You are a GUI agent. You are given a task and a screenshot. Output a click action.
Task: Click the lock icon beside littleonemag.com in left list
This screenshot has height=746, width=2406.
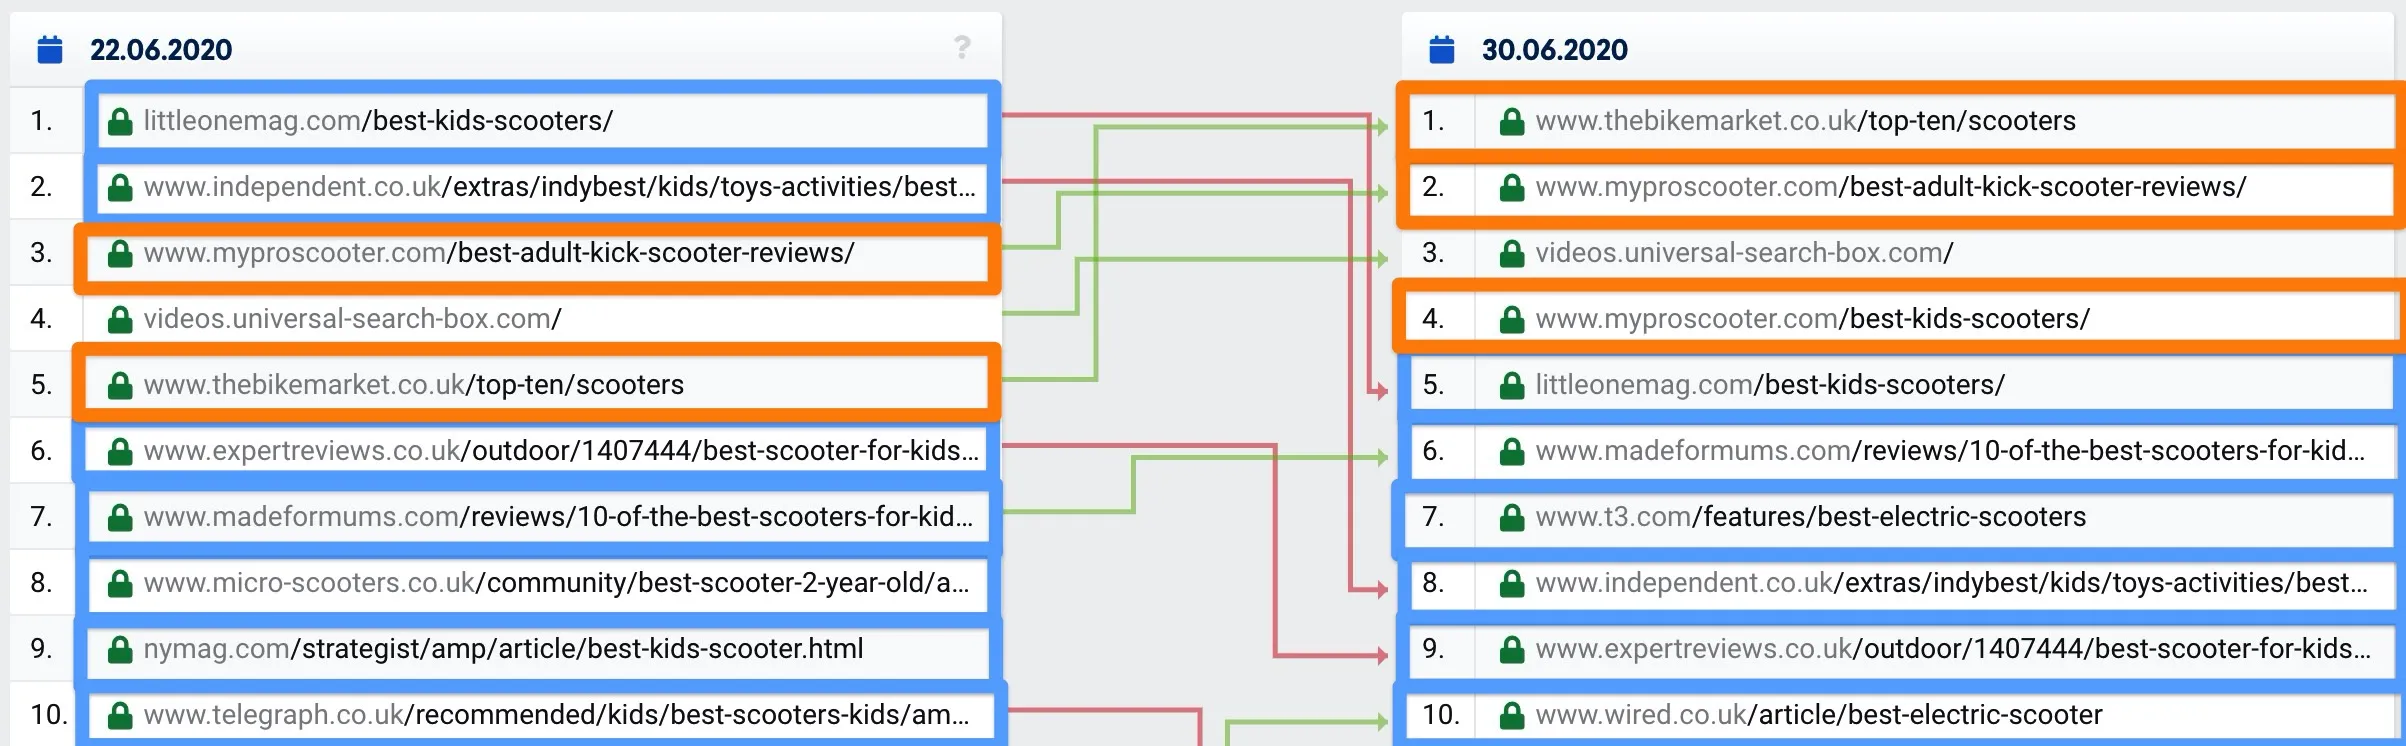click(120, 121)
